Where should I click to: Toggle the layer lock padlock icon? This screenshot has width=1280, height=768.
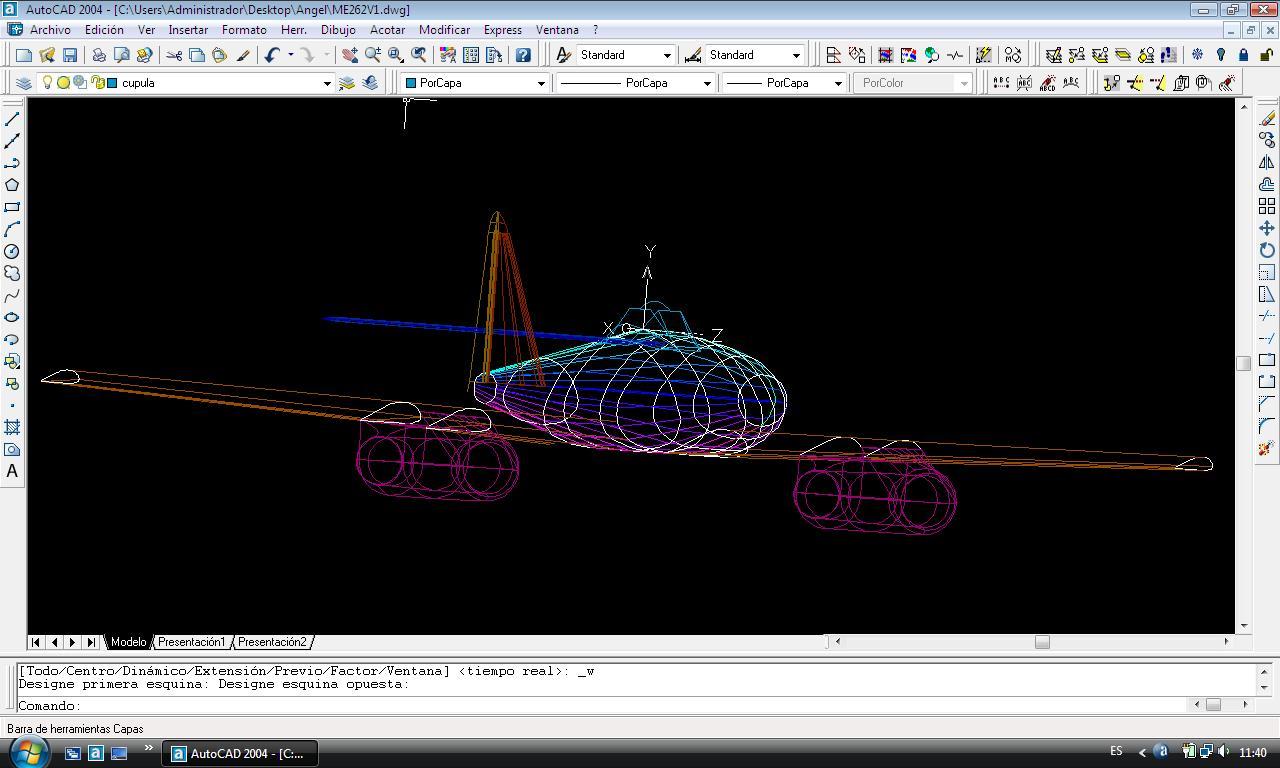[x=97, y=83]
